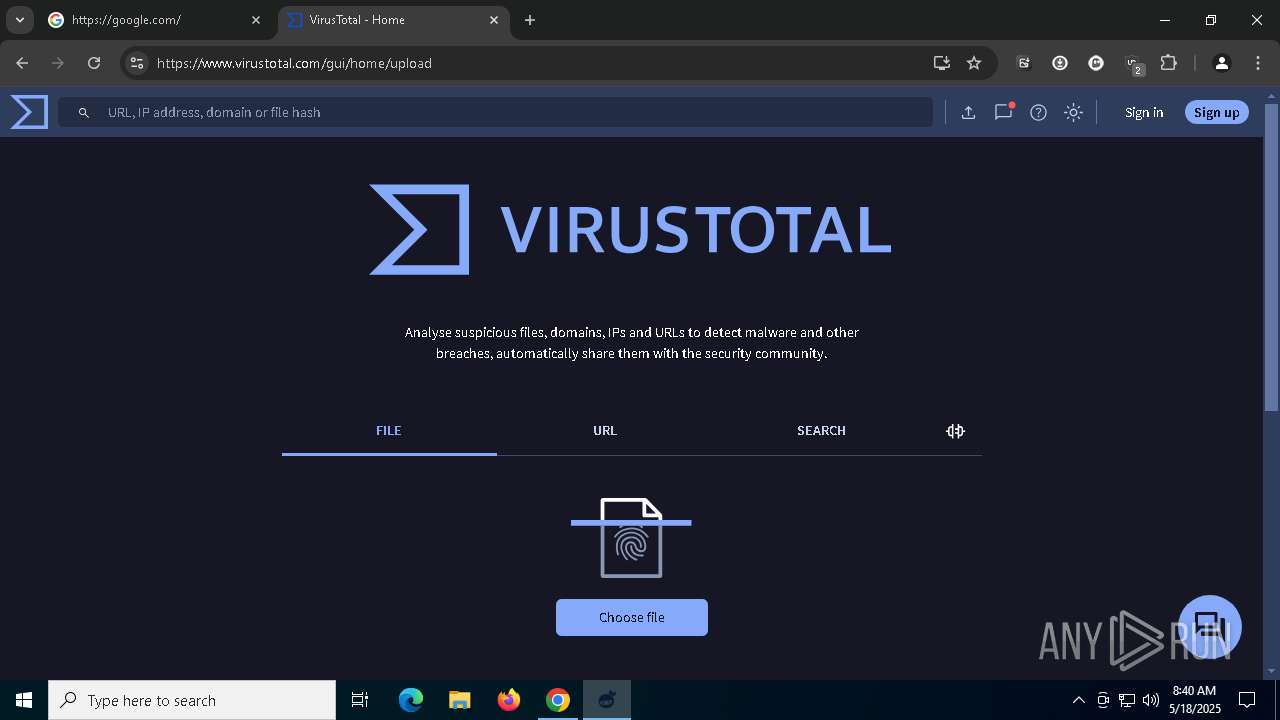The height and width of the screenshot is (720, 1280).
Task: Click the Sign up button
Action: [1216, 113]
